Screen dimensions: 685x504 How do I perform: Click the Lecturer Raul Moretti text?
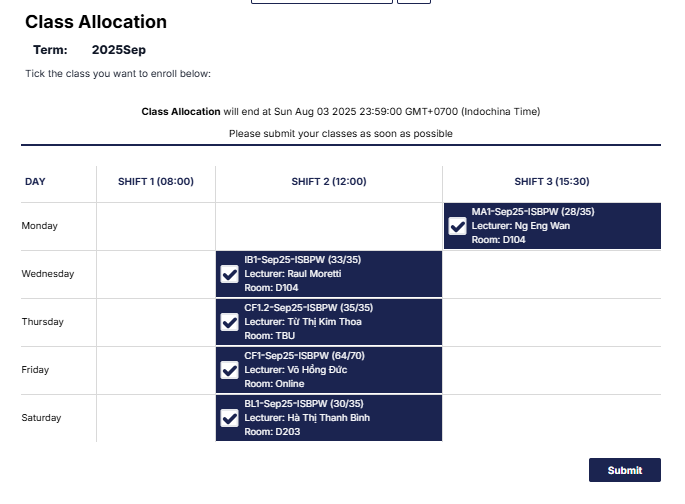click(293, 274)
